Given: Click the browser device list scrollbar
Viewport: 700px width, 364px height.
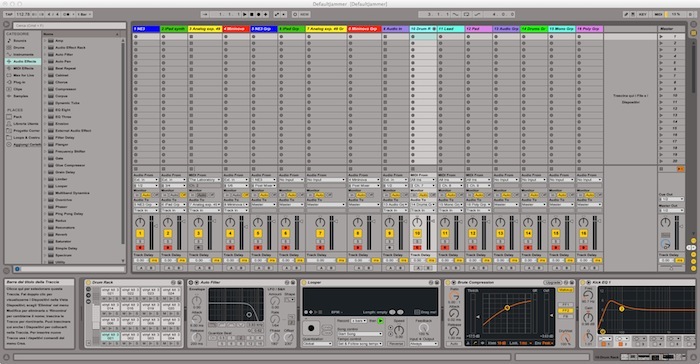Looking at the screenshot, I should point(123,143).
